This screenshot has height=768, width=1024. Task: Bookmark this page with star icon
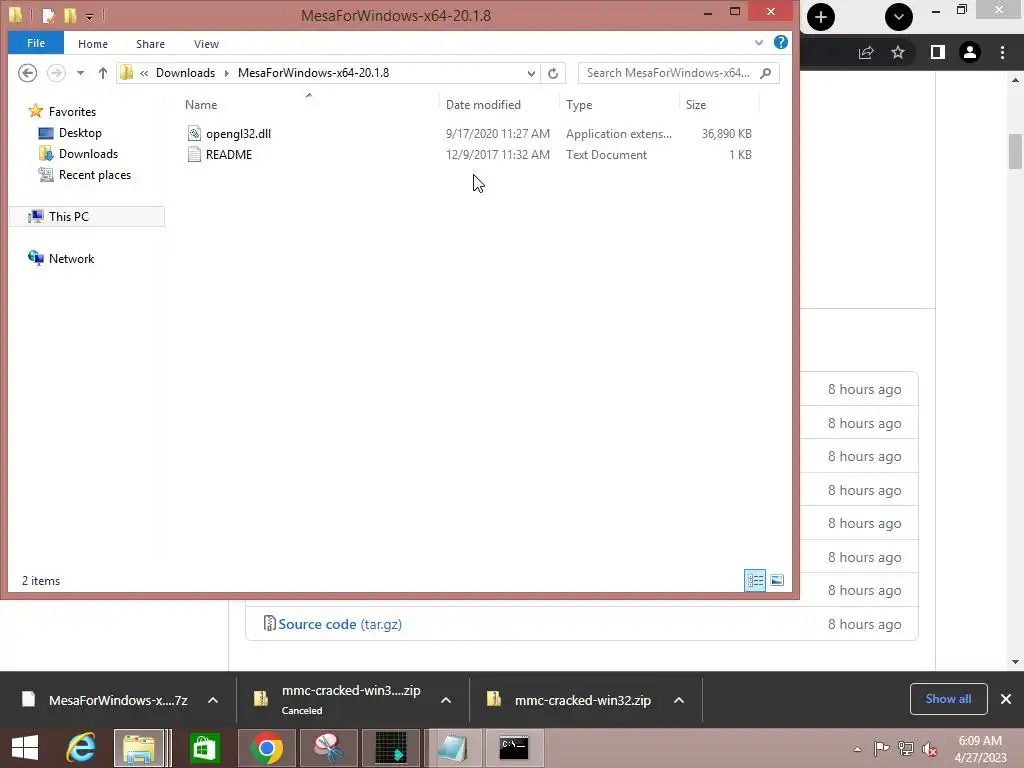tap(898, 52)
